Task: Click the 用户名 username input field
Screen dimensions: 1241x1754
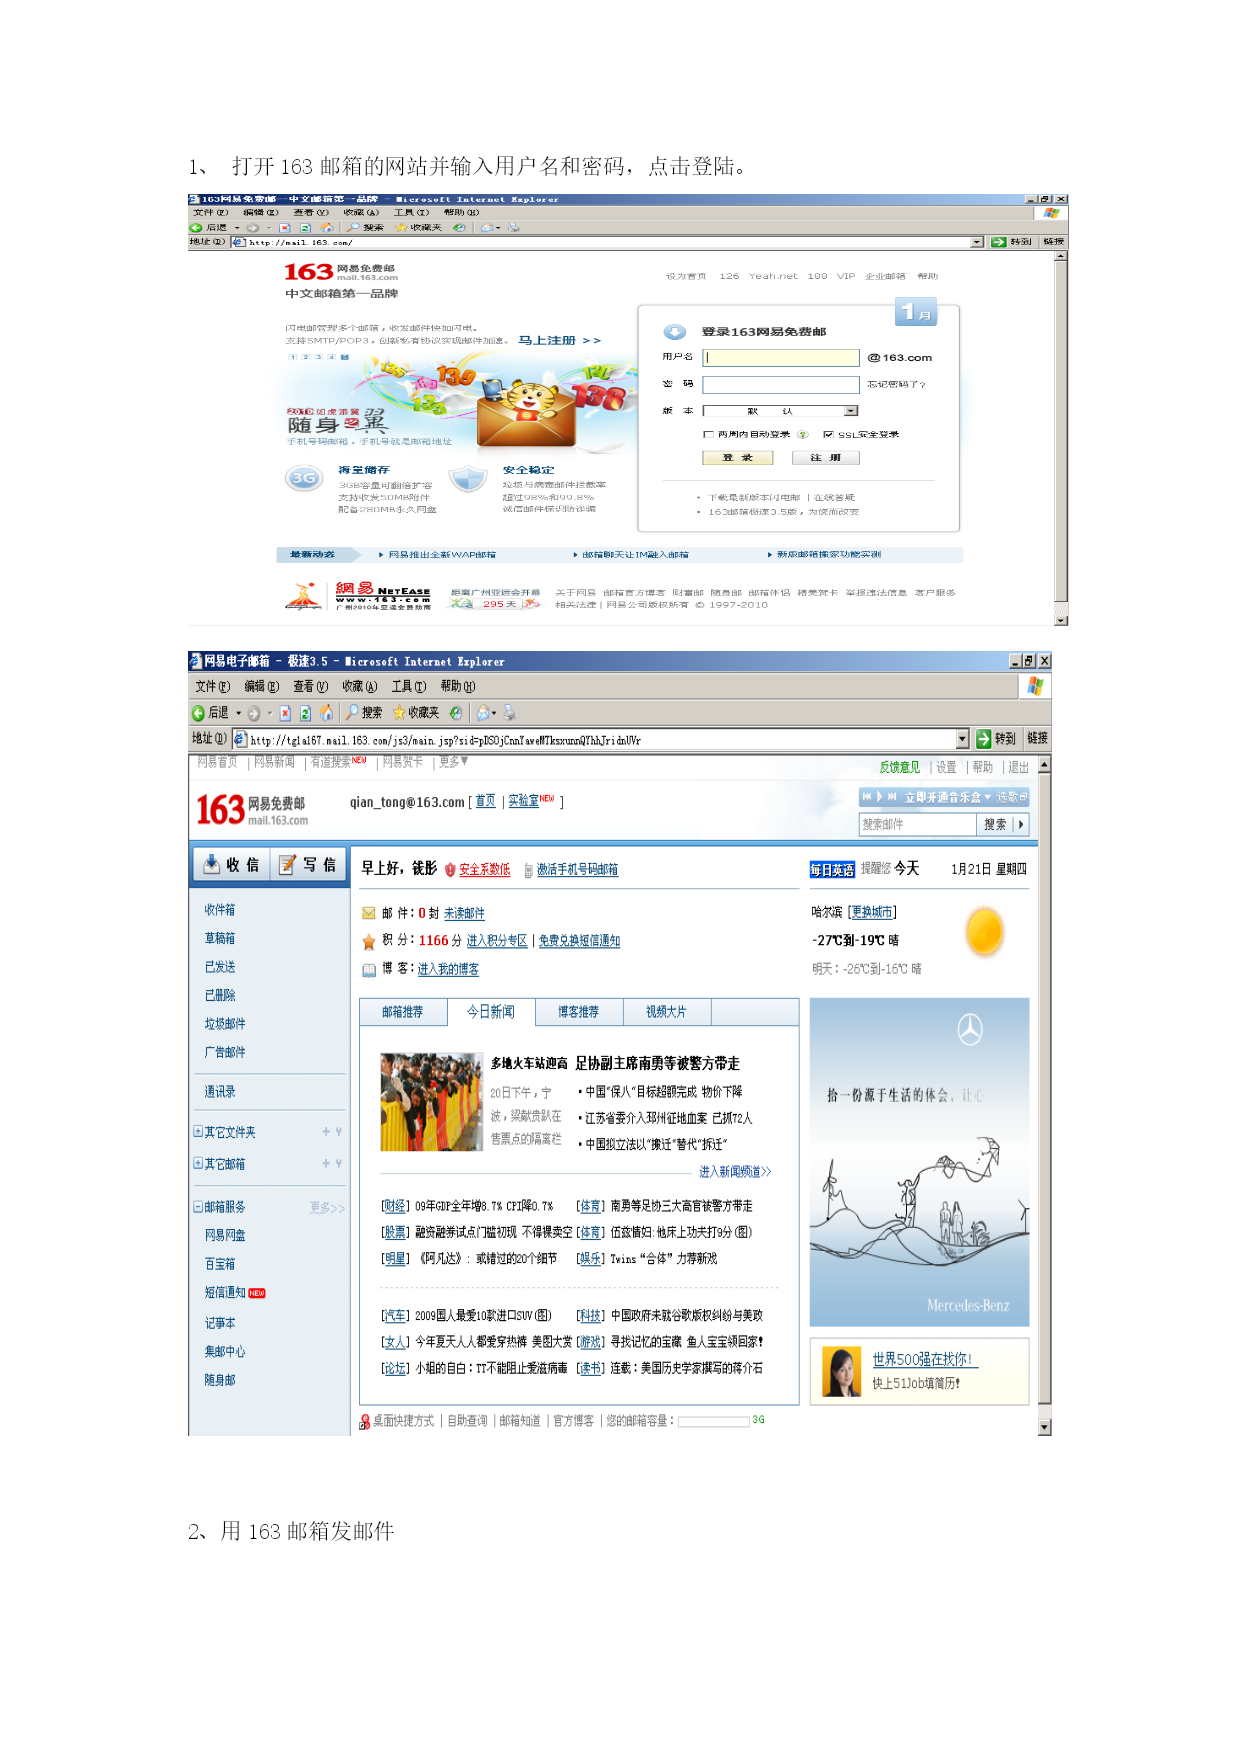Action: [x=781, y=358]
